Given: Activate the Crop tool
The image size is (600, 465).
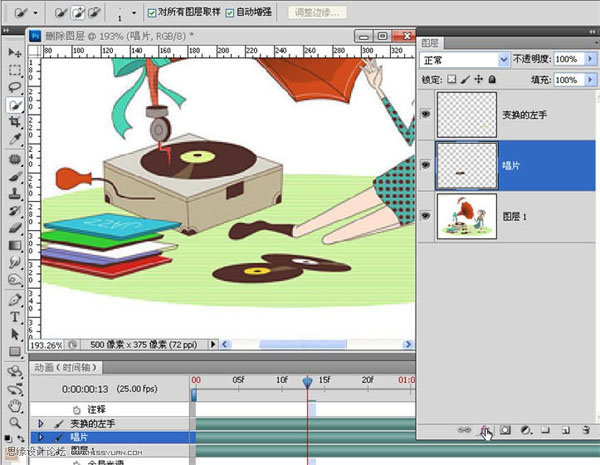Looking at the screenshot, I should pyautogui.click(x=15, y=123).
